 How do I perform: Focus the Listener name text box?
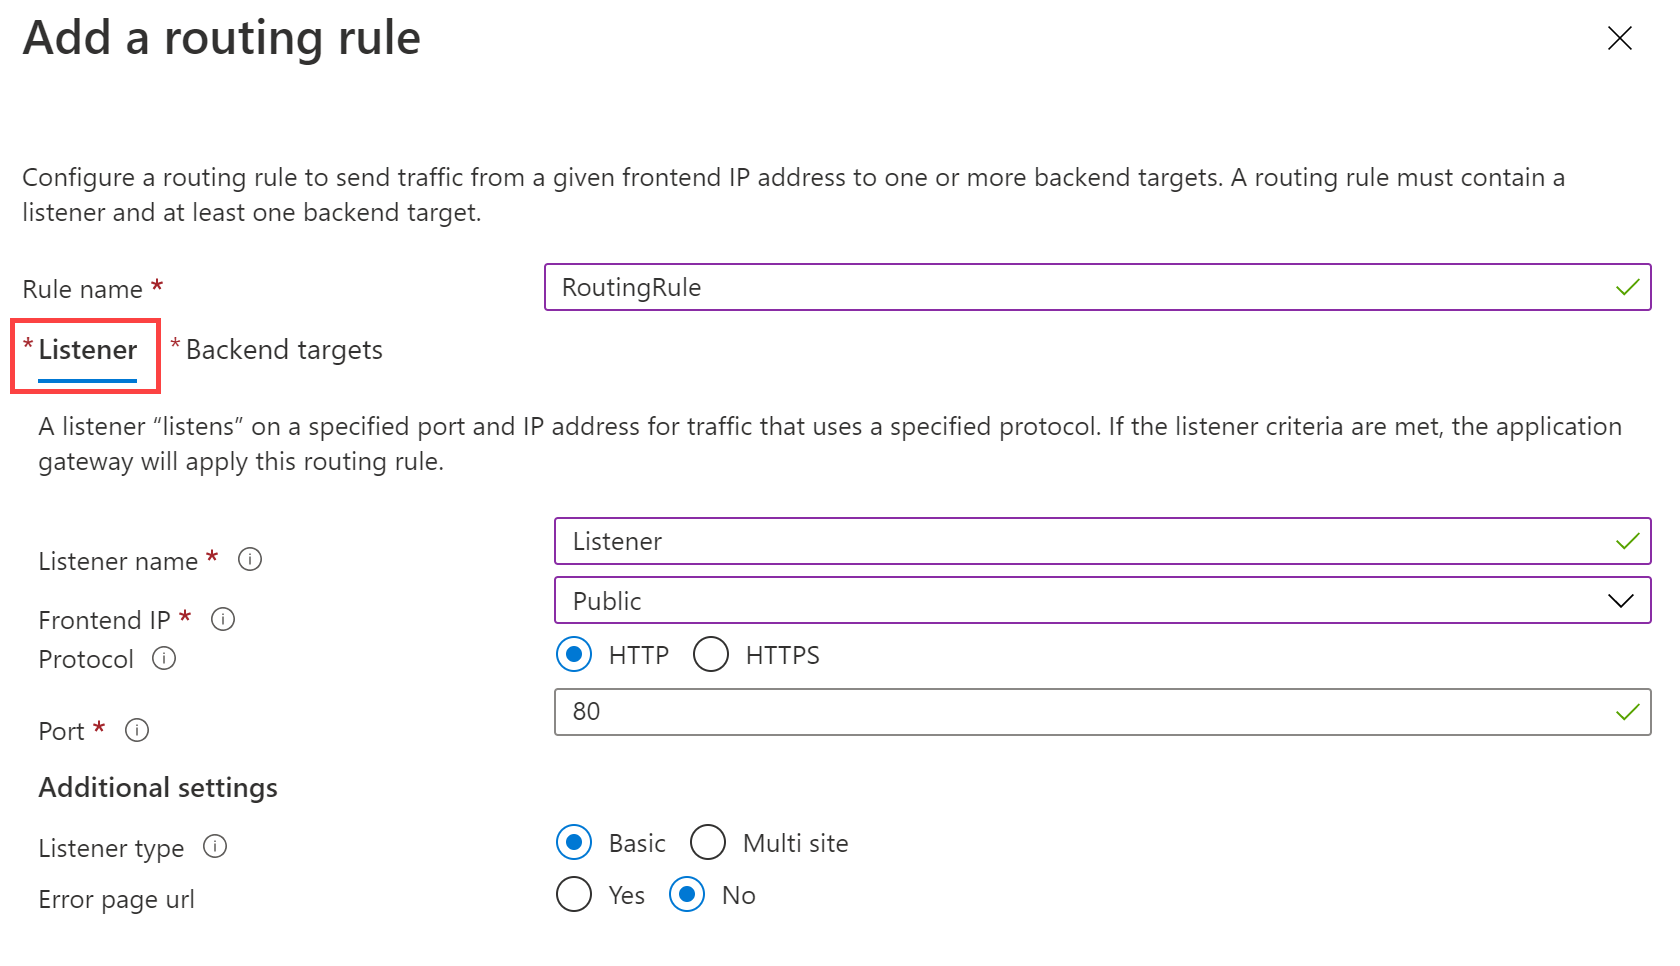tap(1000, 541)
